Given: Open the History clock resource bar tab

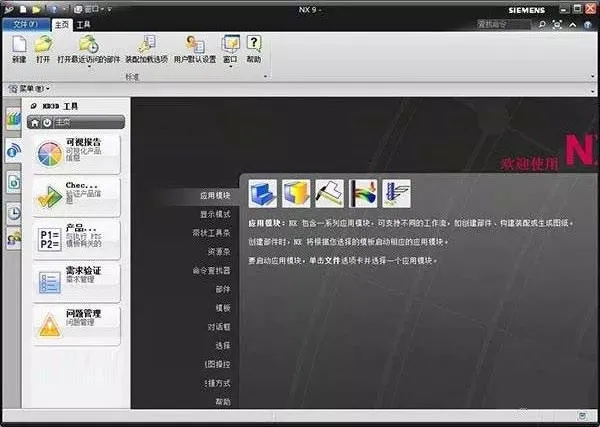Looking at the screenshot, I should 13,213.
